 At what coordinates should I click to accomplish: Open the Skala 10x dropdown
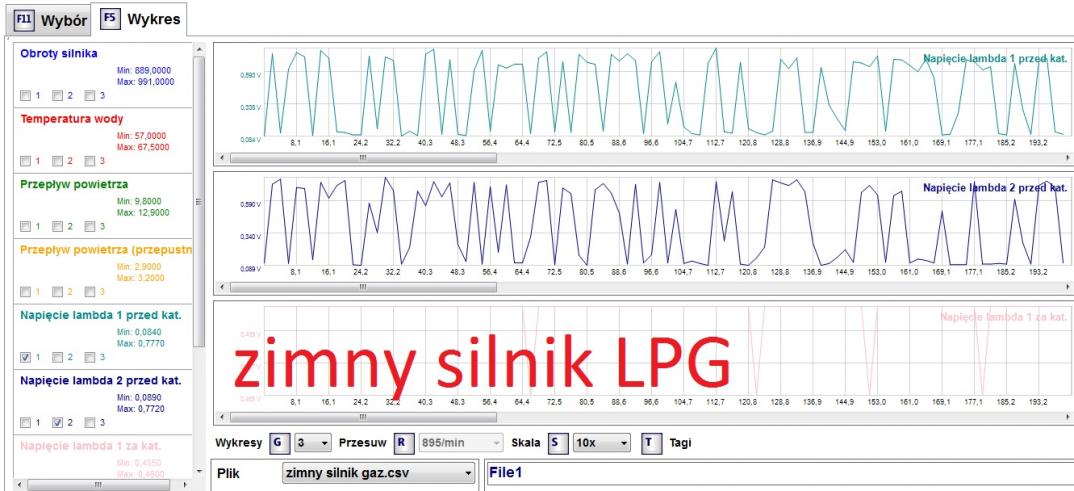point(601,442)
